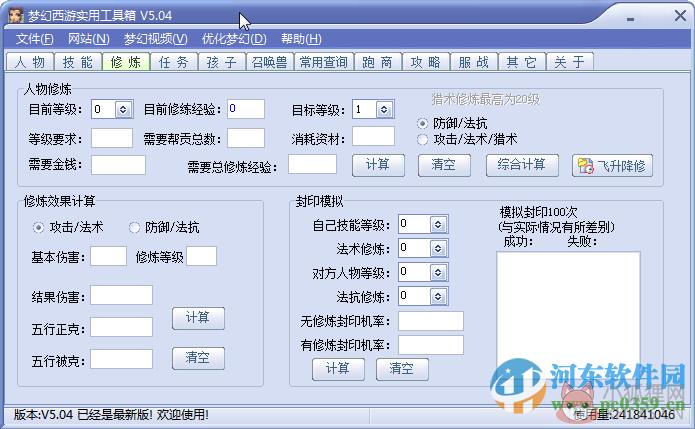The image size is (695, 429).
Task: Select 防御/法抗 radio in 修炼效果计算
Action: pyautogui.click(x=134, y=228)
